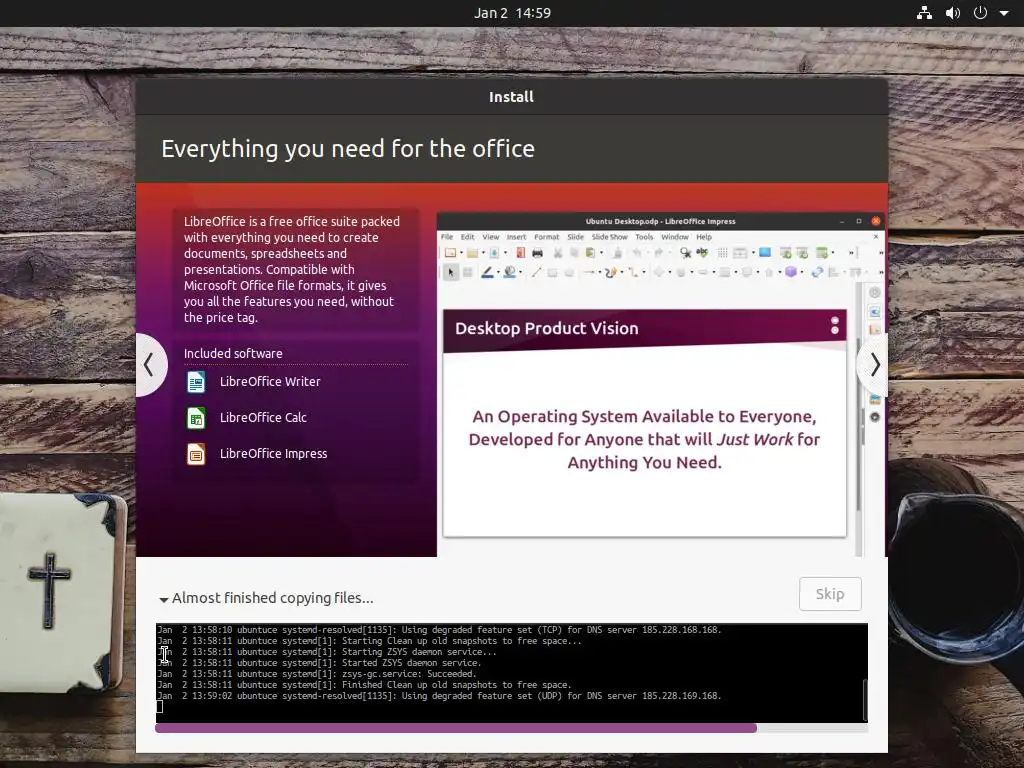Click the purple installation progress bar
1024x768 pixels.
pos(456,728)
